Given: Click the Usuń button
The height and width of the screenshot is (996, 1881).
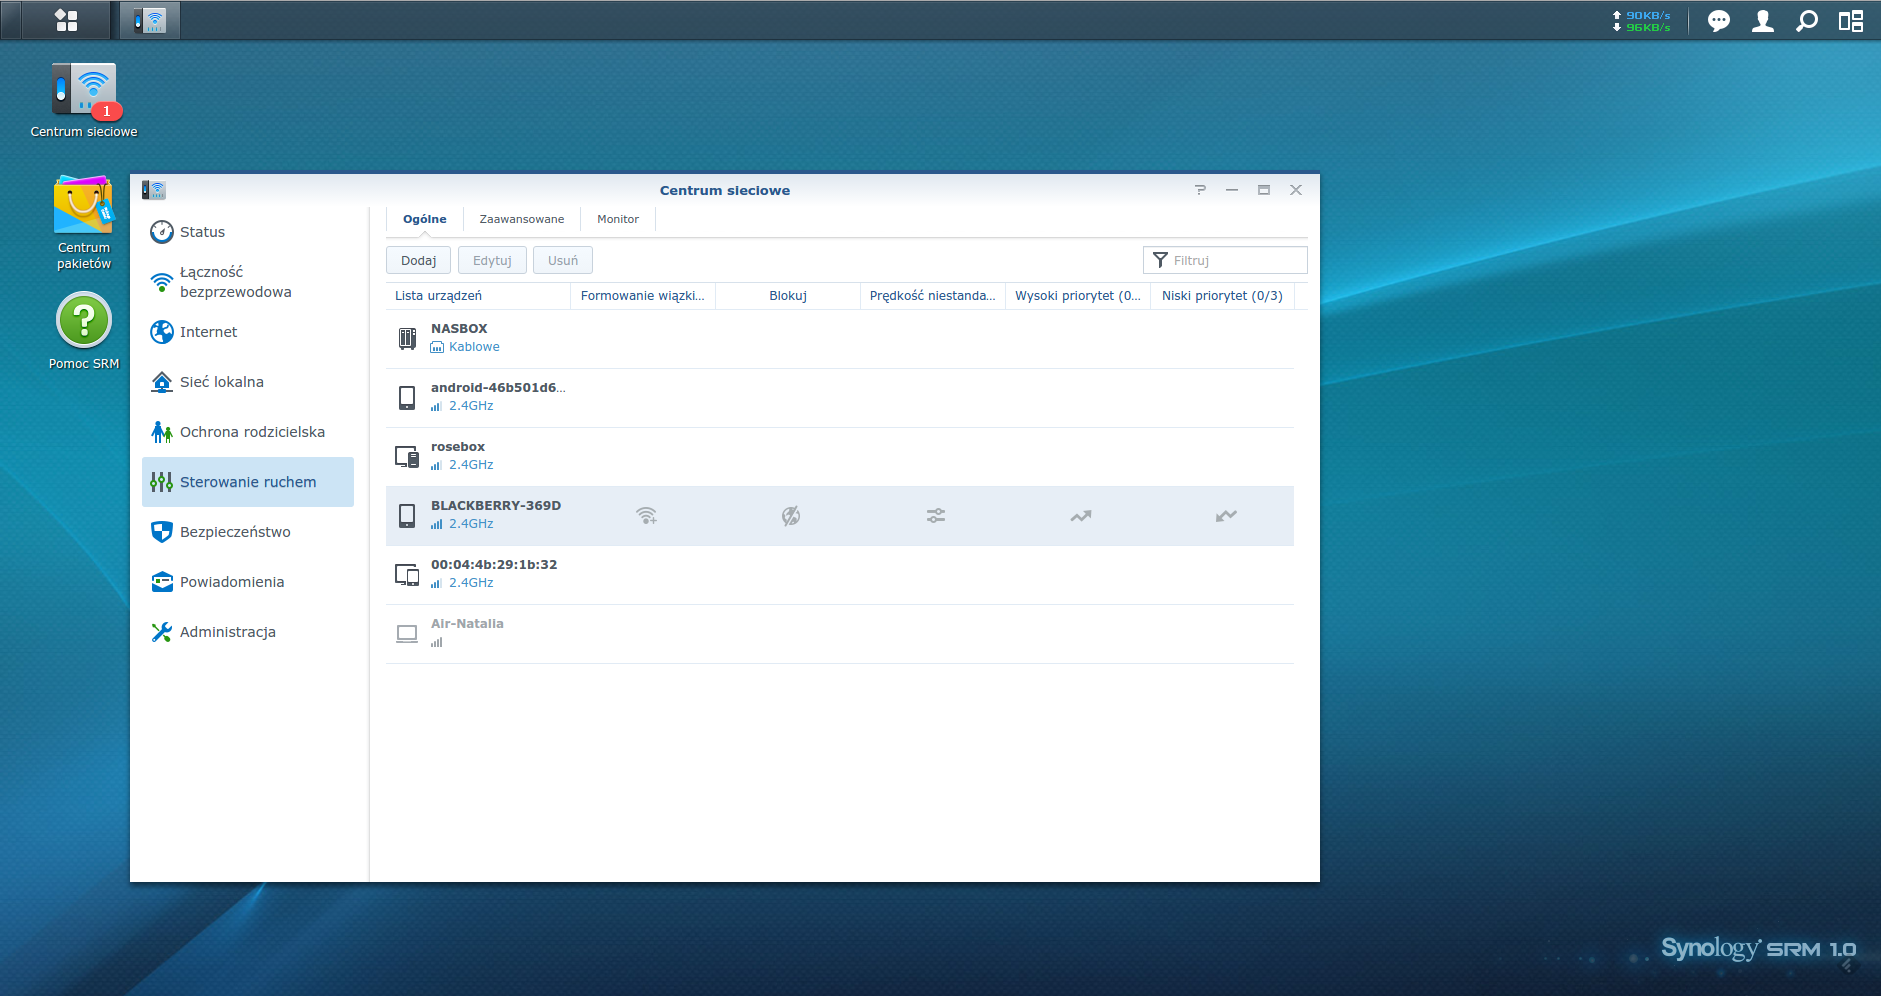Looking at the screenshot, I should 563,260.
